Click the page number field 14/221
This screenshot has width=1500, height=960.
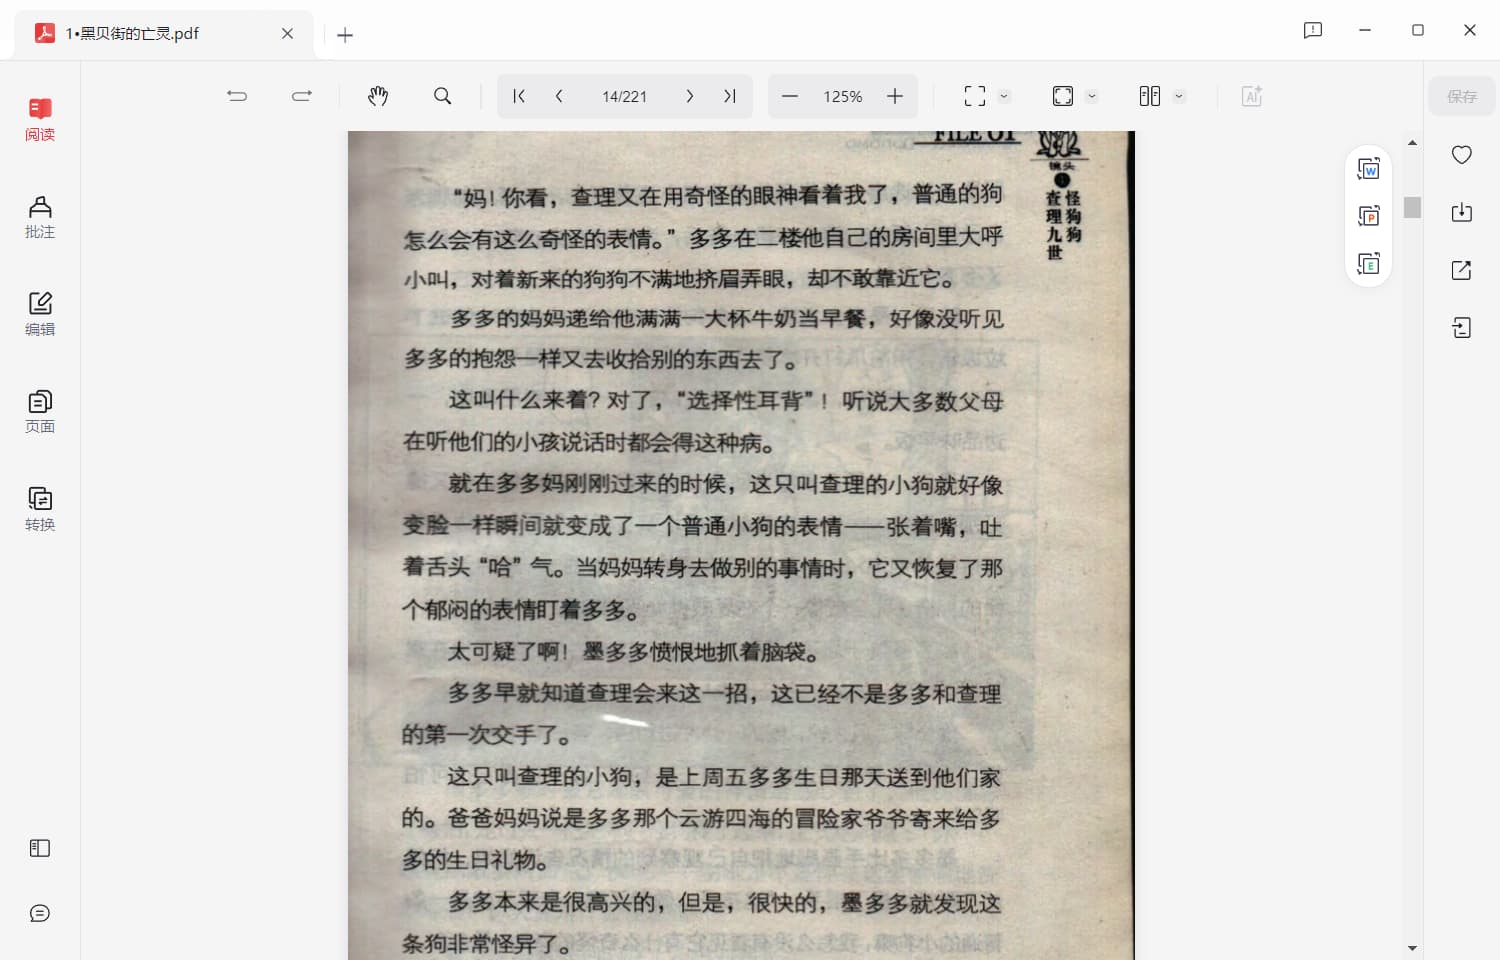click(x=624, y=96)
